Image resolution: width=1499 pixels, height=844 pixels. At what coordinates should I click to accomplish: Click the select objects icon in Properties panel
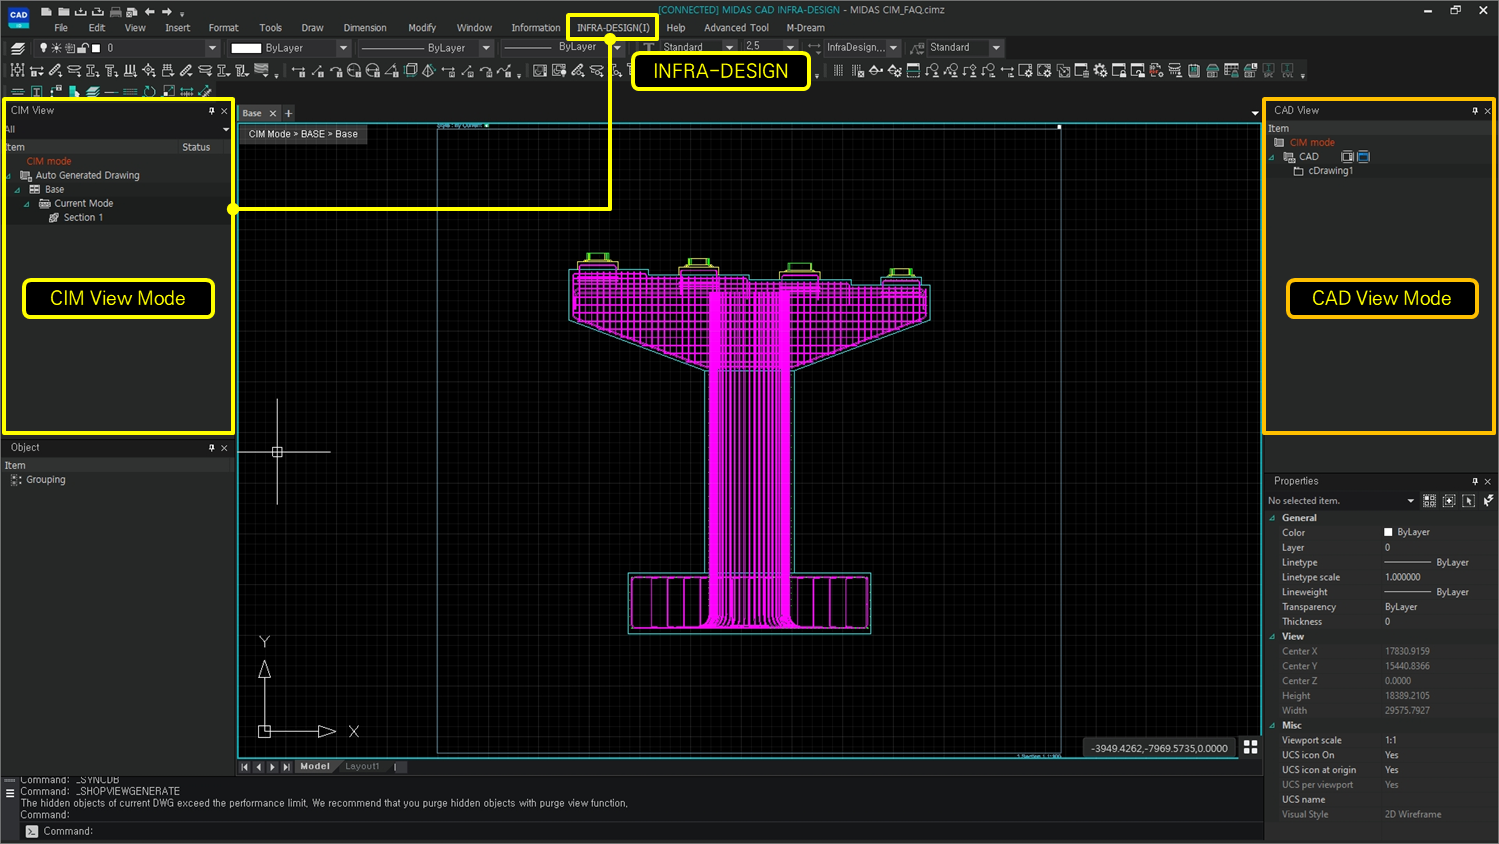(x=1449, y=501)
